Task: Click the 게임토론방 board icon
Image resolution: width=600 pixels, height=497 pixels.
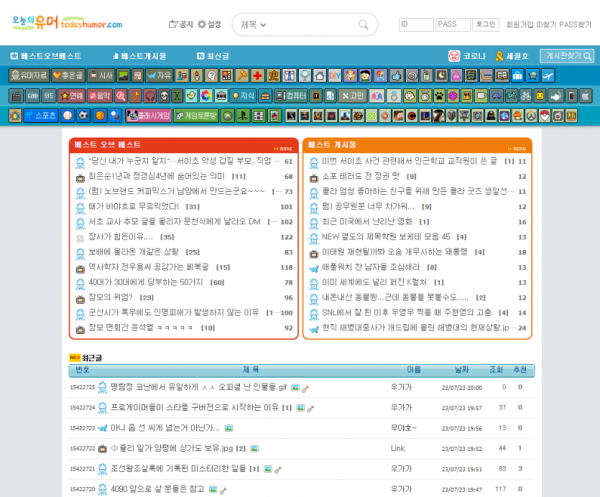Action: click(196, 115)
